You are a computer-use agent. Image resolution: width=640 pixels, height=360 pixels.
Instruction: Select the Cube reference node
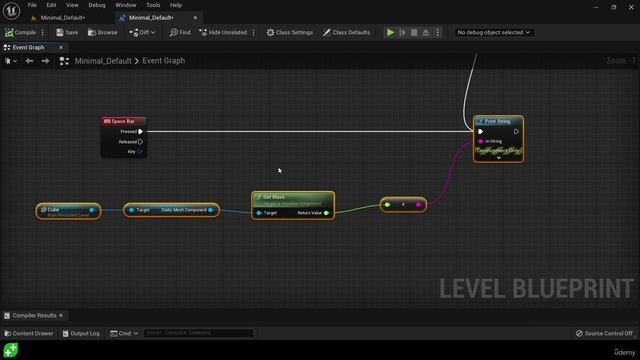(68, 211)
